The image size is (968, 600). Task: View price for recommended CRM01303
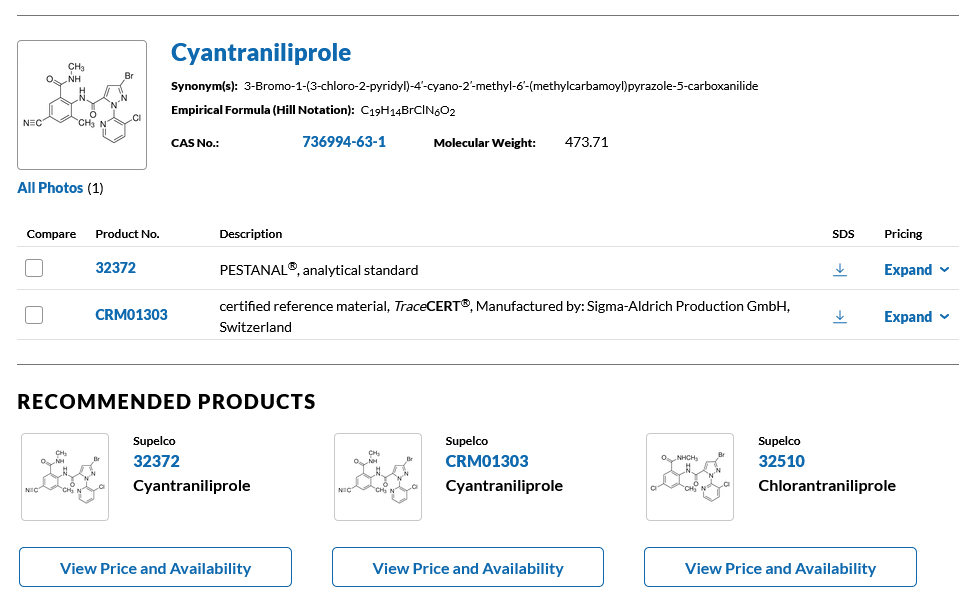(468, 568)
